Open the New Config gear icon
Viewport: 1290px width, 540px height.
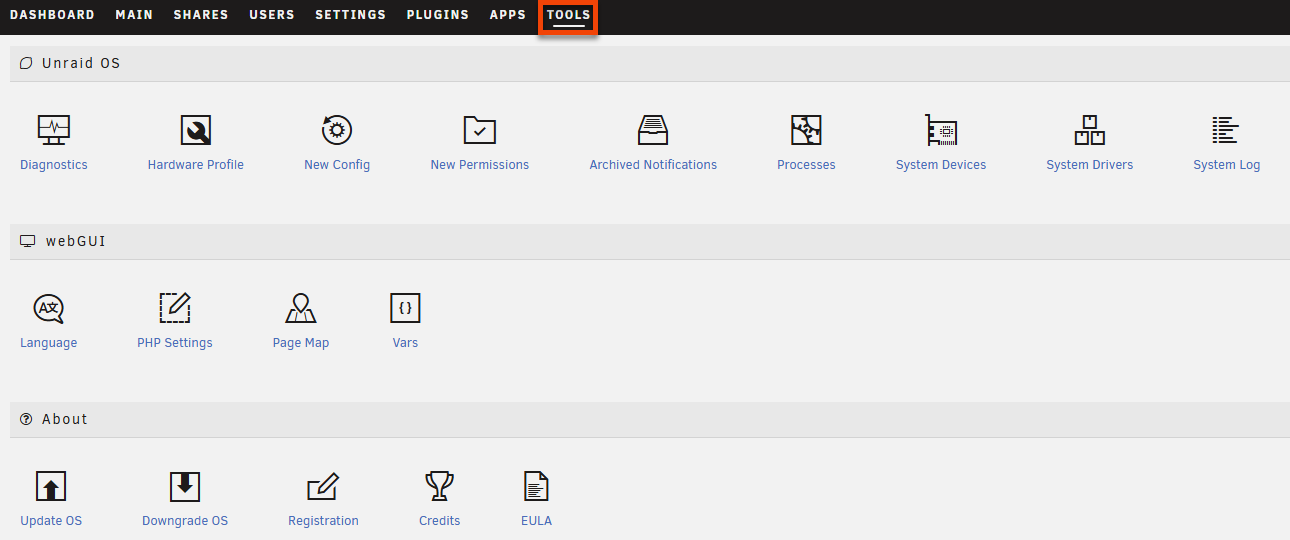pos(337,130)
